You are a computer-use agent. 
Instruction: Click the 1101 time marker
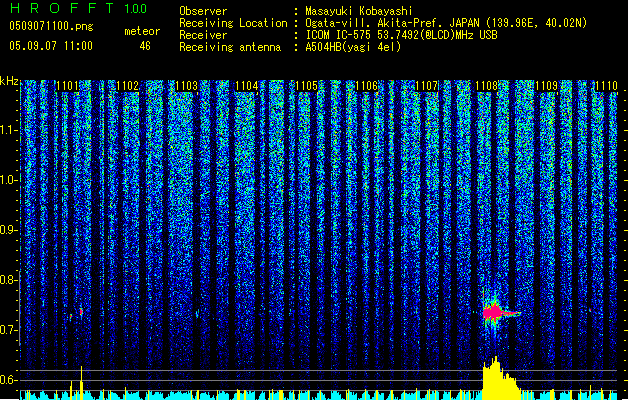67,86
